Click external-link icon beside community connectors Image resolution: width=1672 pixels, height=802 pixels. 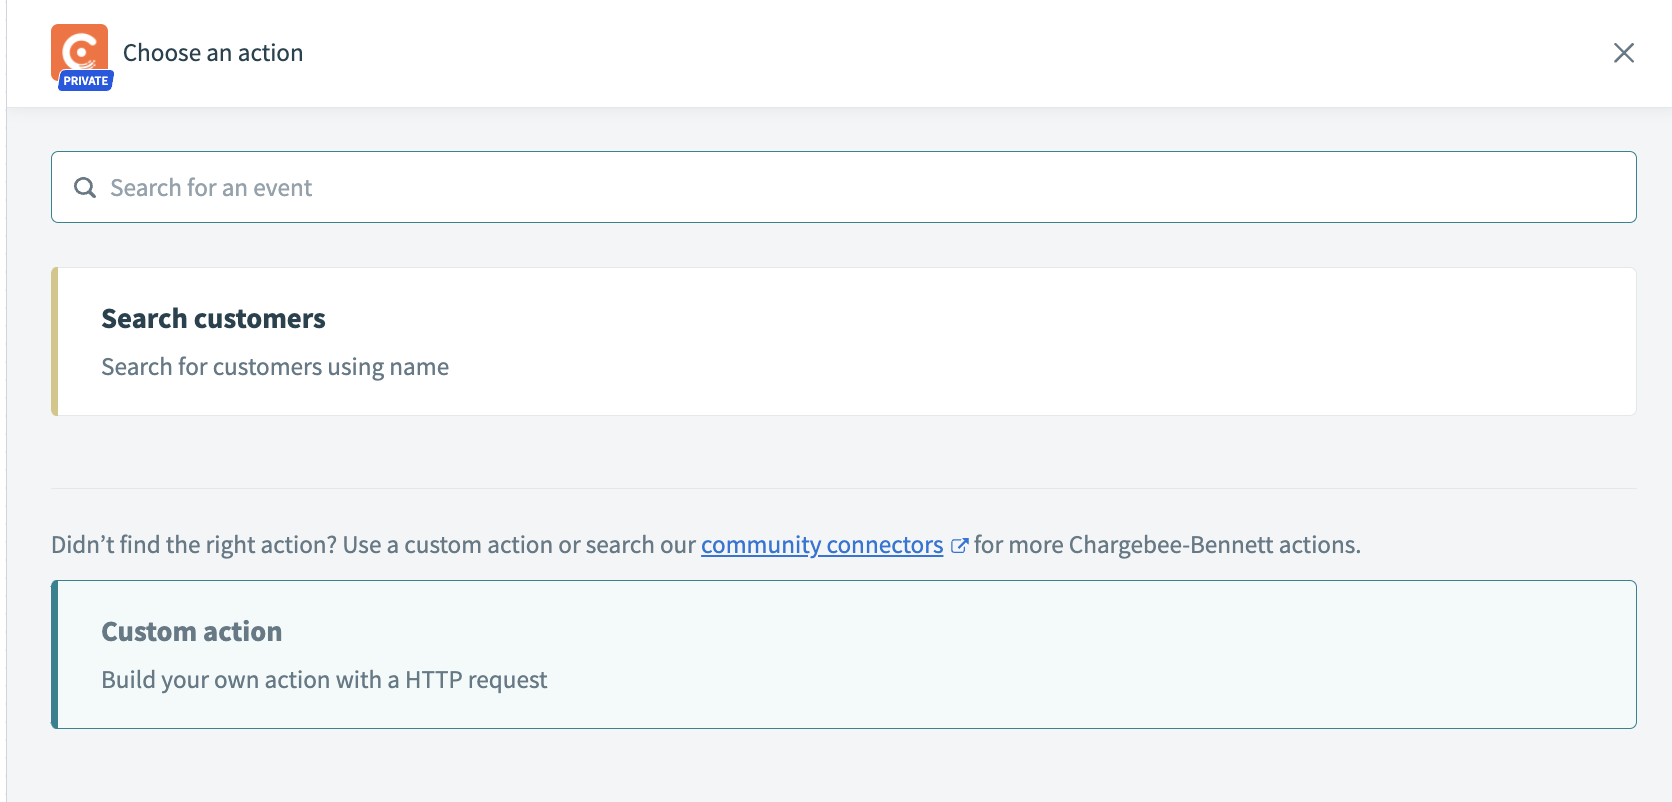pos(959,546)
